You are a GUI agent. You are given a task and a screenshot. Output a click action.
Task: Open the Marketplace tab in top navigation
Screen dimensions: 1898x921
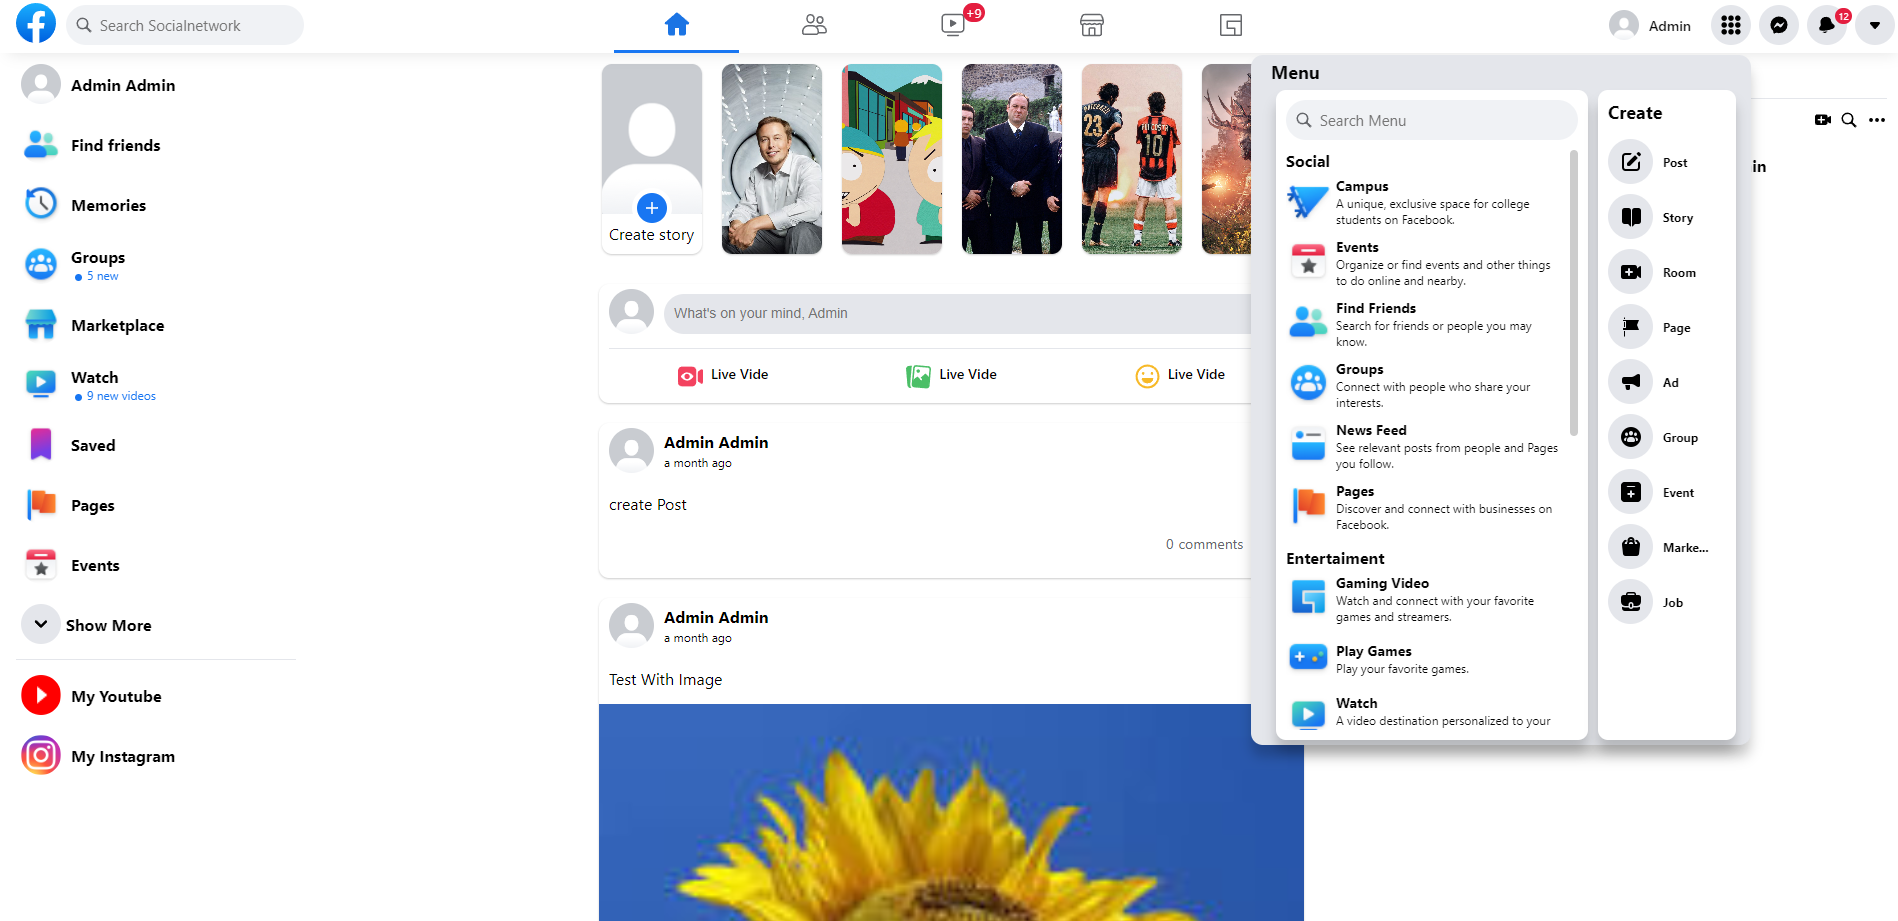click(1092, 25)
